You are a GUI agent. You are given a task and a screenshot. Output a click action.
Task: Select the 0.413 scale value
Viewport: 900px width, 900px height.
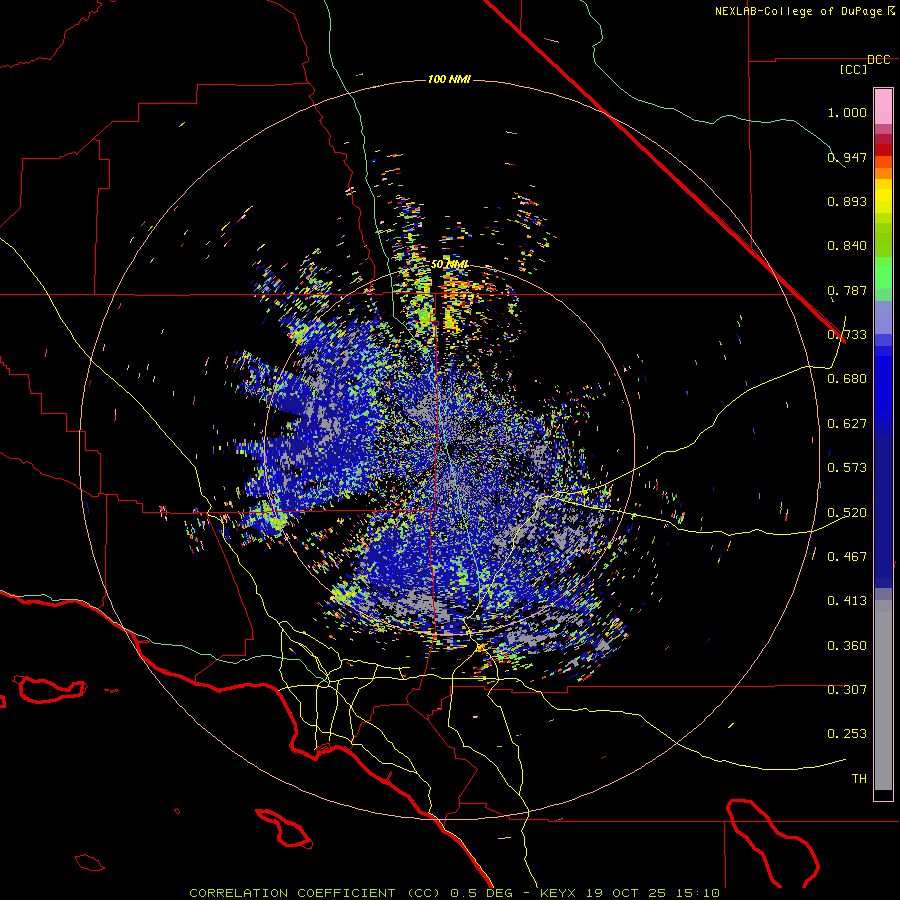coord(847,601)
